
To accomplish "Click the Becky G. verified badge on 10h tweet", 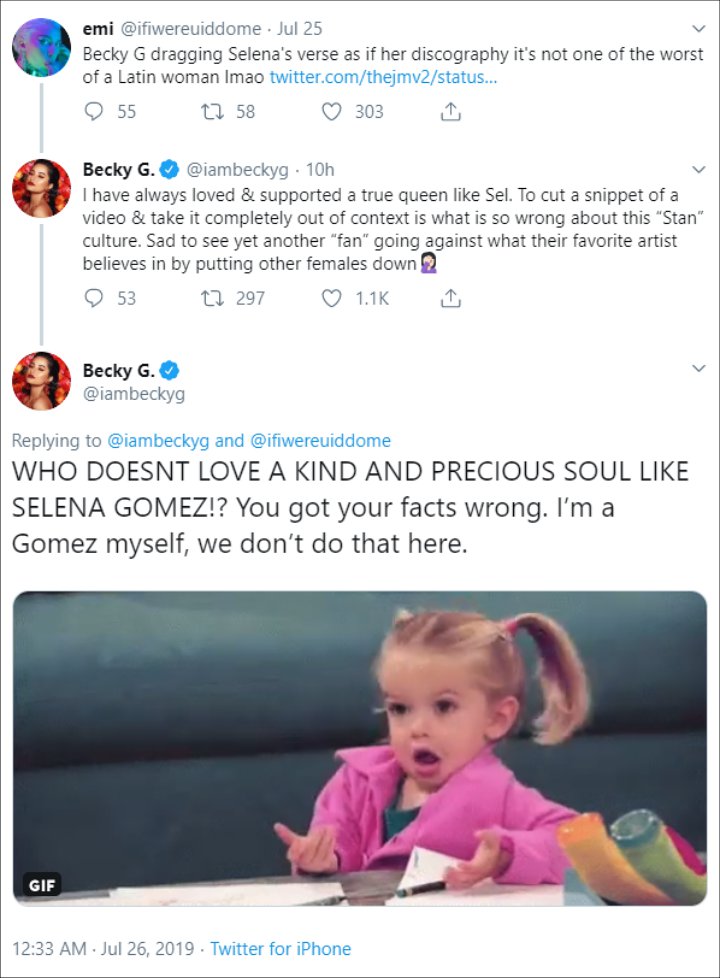I will (168, 169).
